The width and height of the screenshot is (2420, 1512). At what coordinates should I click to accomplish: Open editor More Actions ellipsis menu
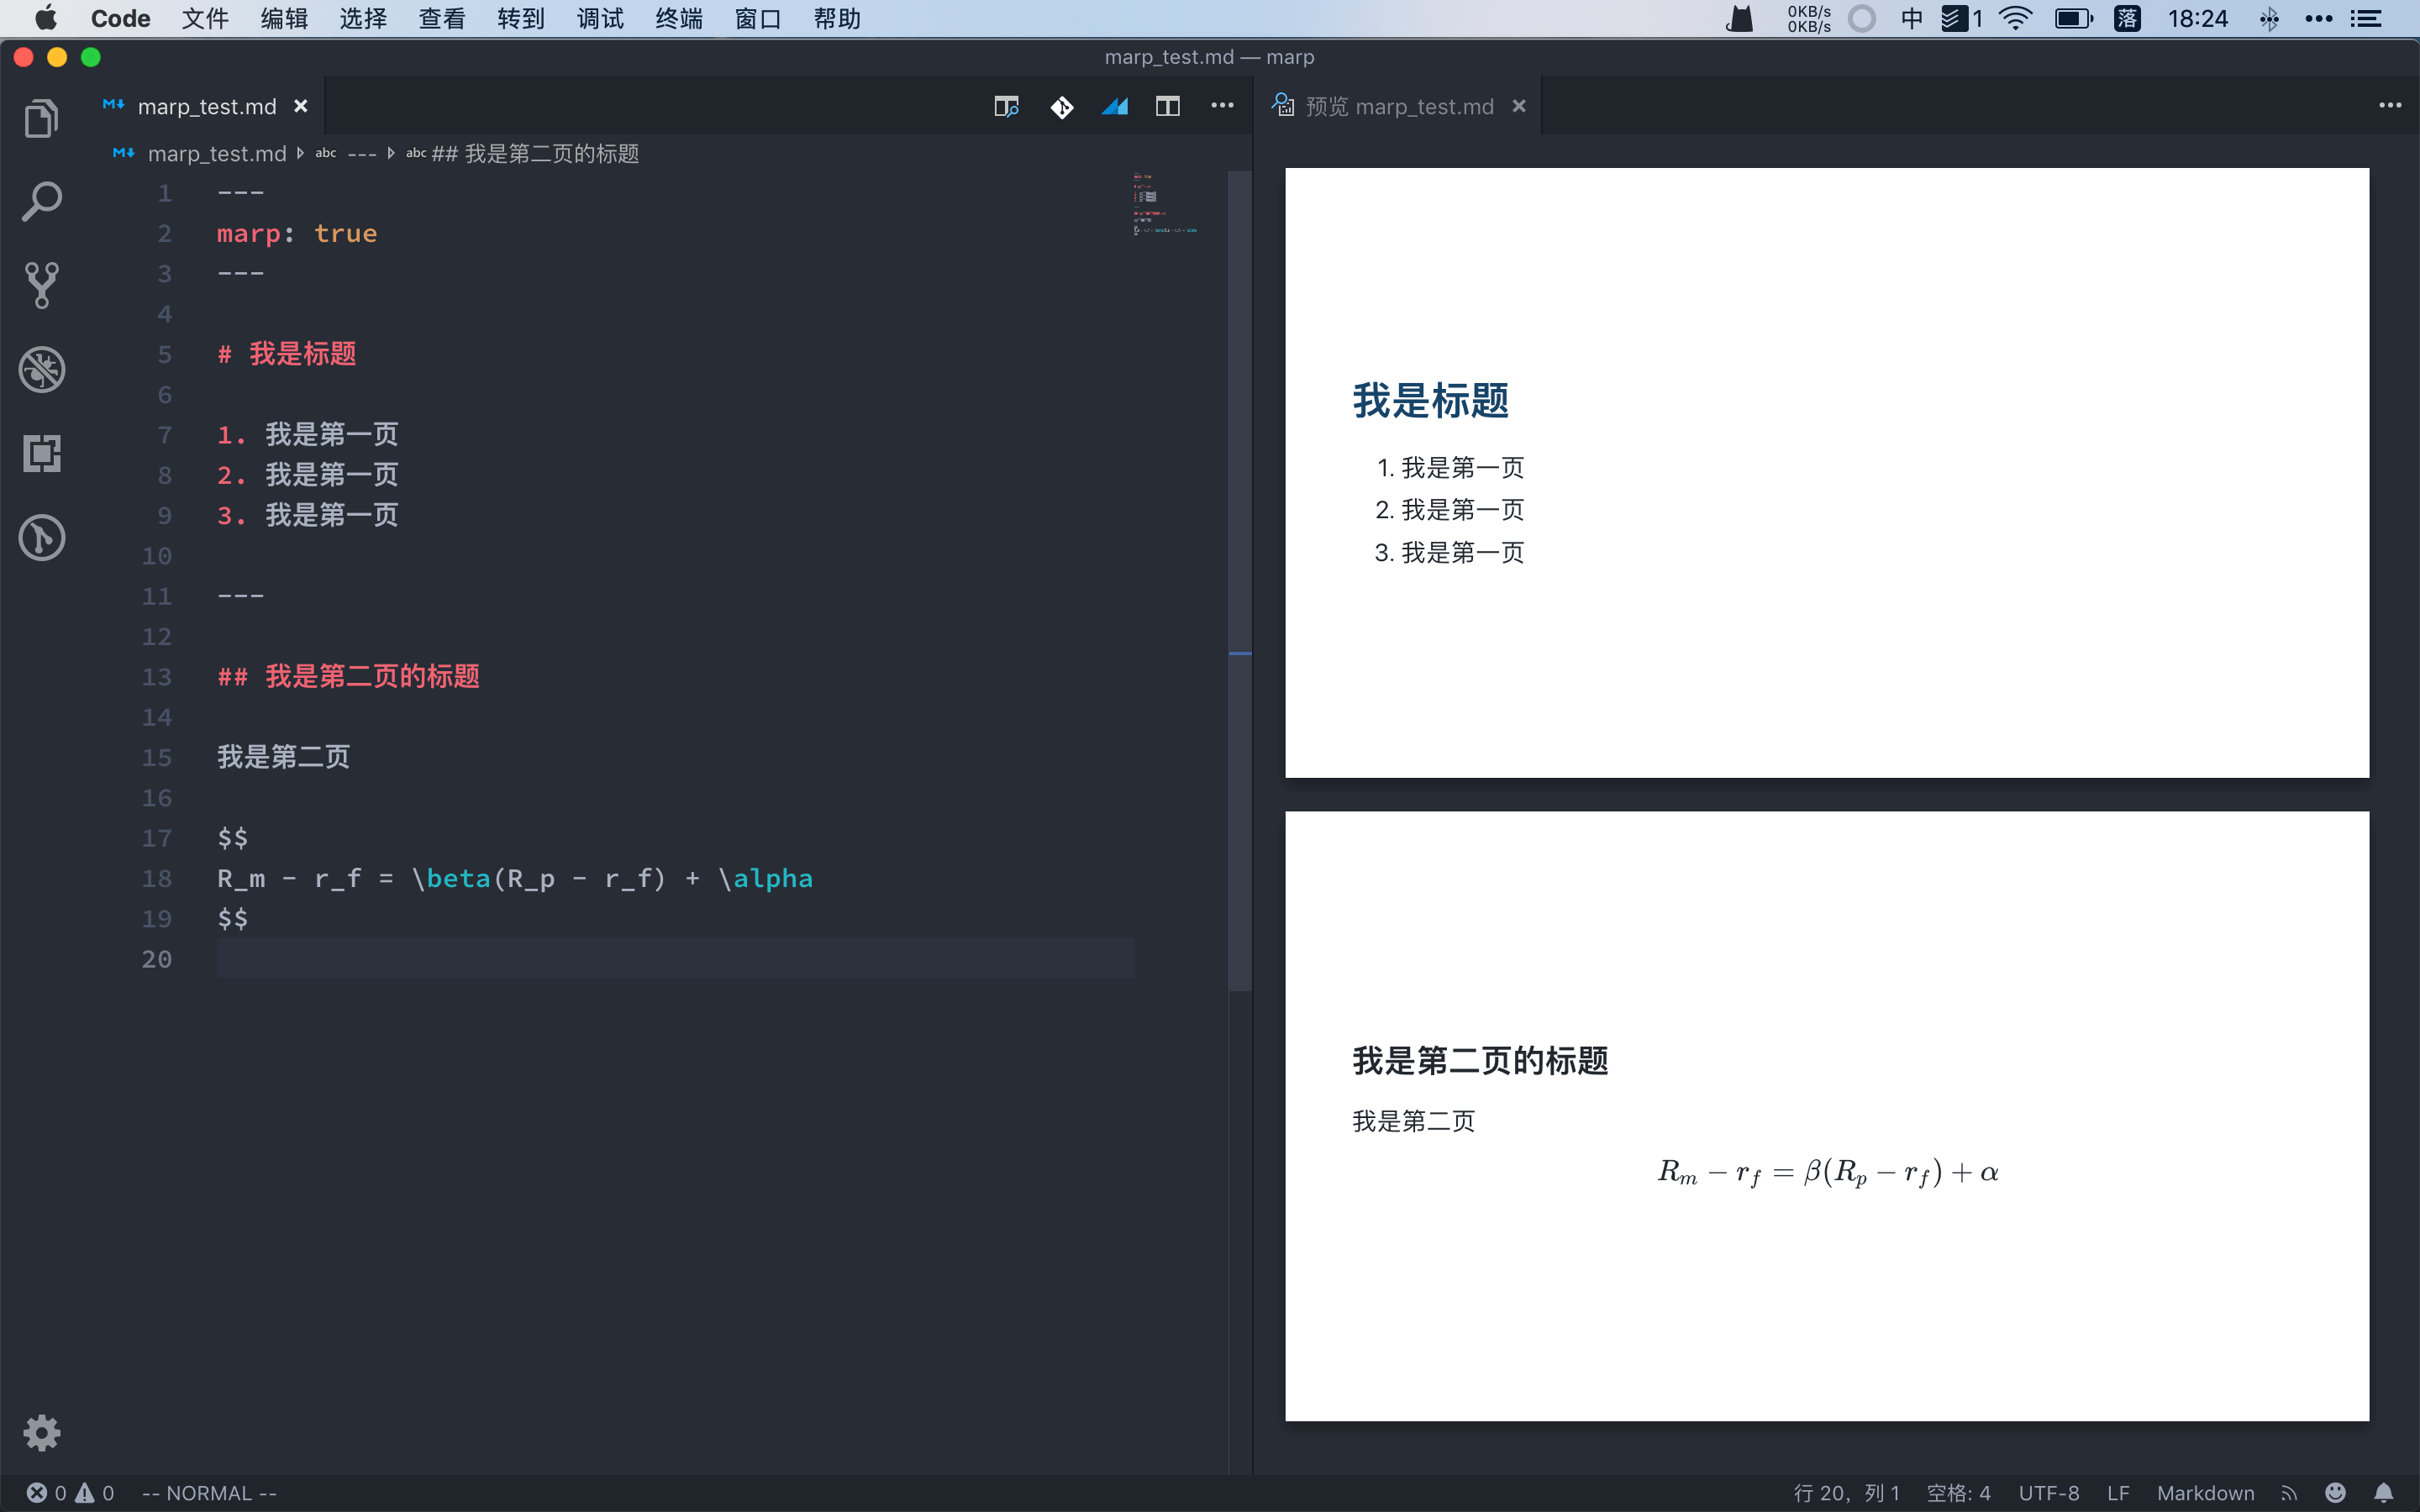[1222, 106]
